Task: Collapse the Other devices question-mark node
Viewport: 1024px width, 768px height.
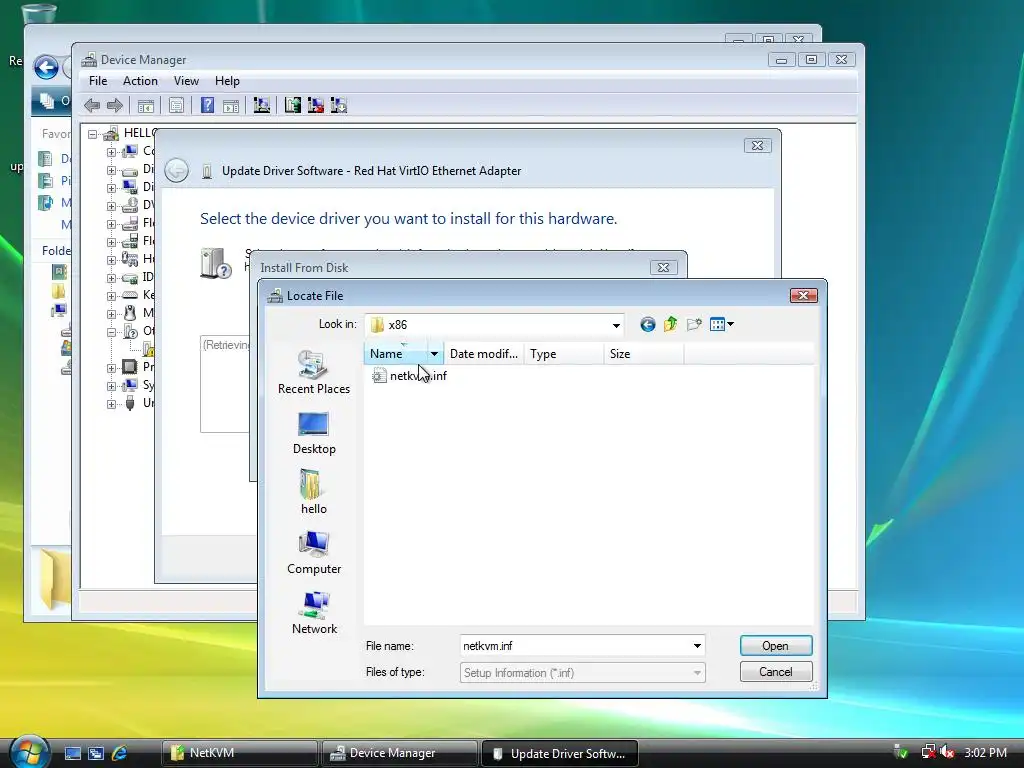Action: pos(111,332)
